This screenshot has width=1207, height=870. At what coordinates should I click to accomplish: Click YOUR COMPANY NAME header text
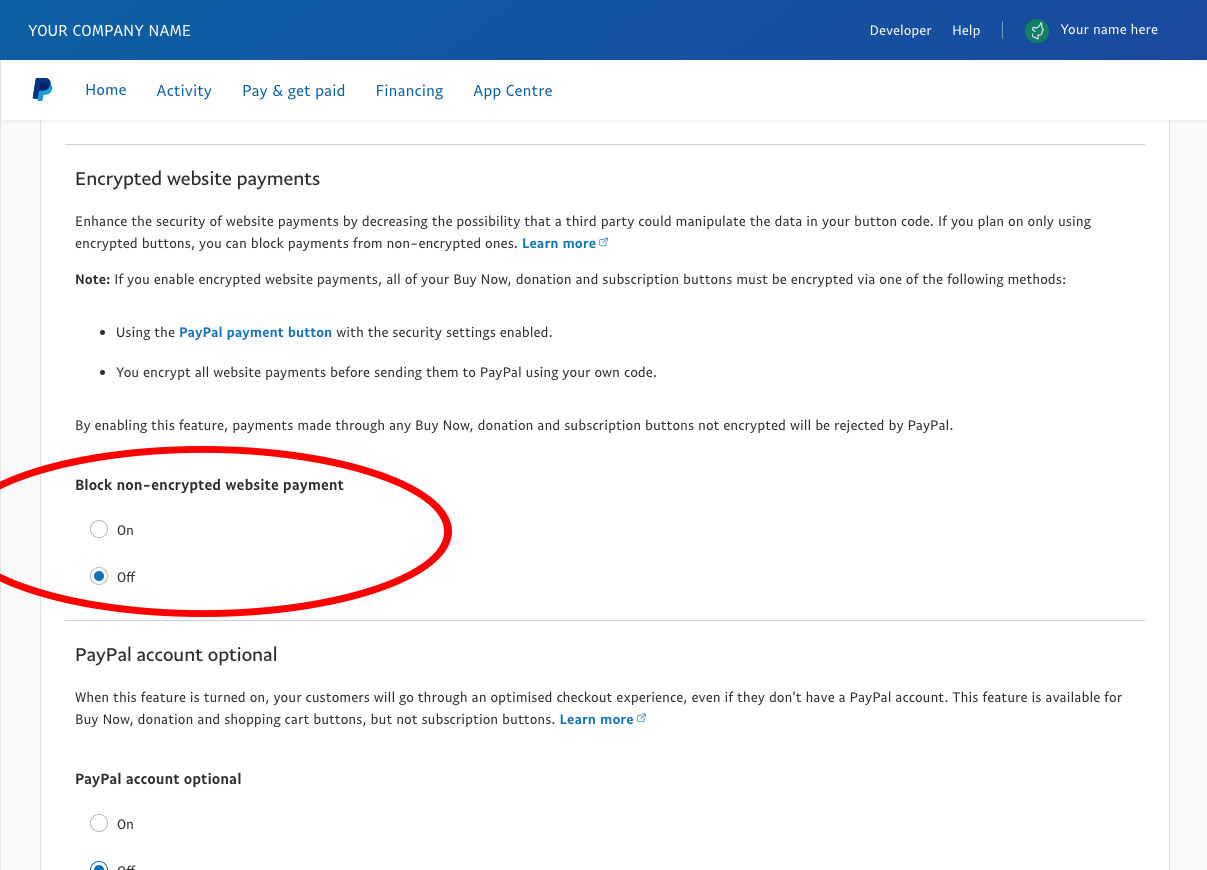[x=109, y=31]
